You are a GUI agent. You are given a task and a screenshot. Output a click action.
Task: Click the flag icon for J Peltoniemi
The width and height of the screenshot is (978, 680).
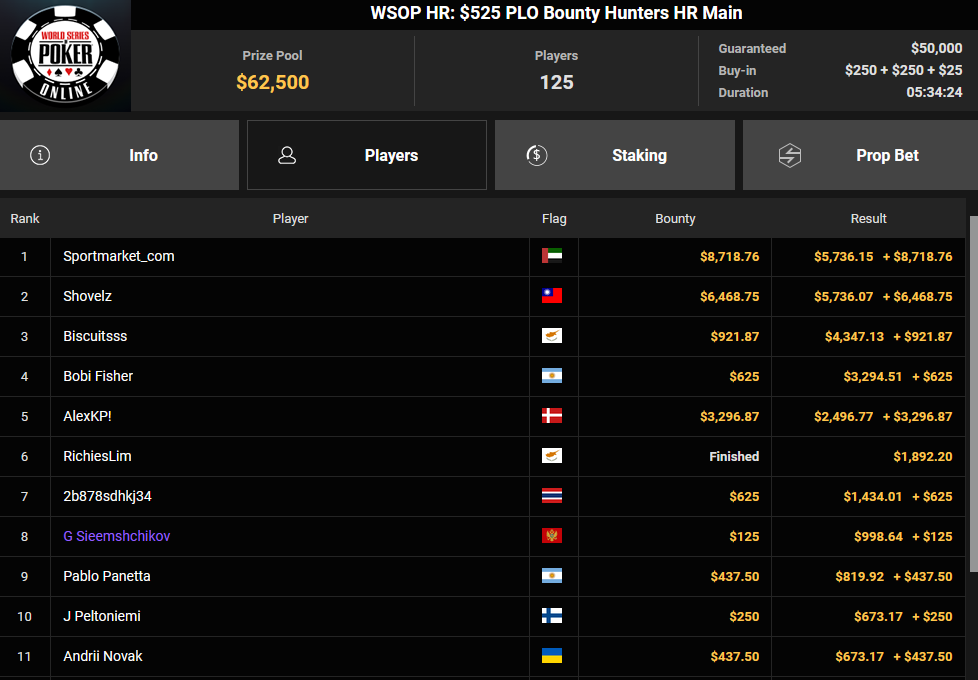(x=552, y=615)
